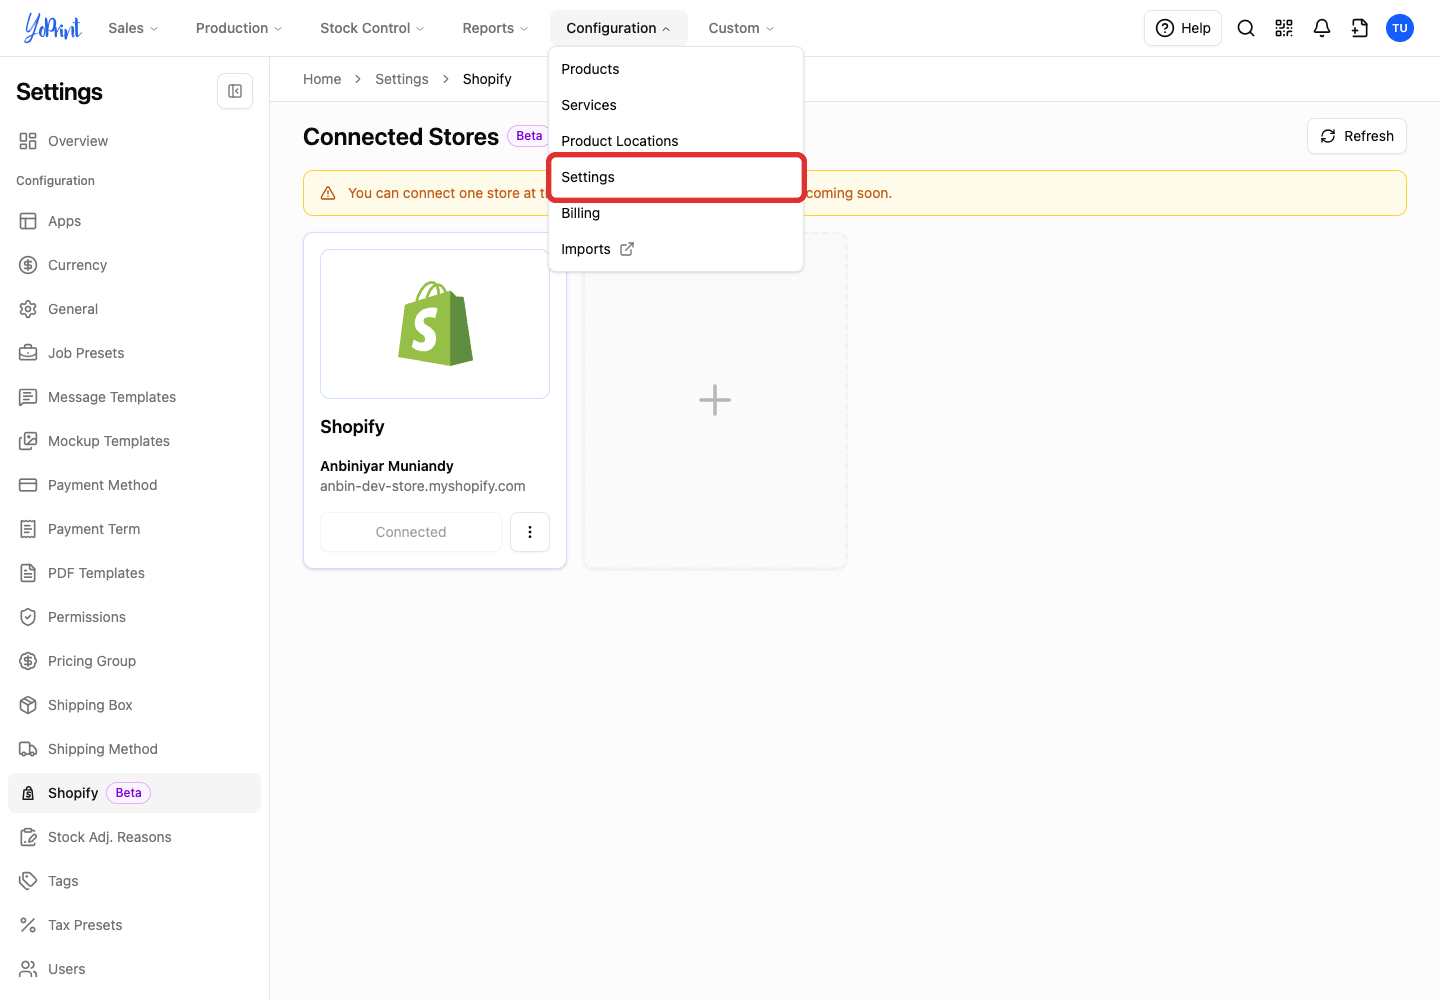1440x1000 pixels.
Task: Navigate to Home breadcrumb
Action: [x=322, y=79]
